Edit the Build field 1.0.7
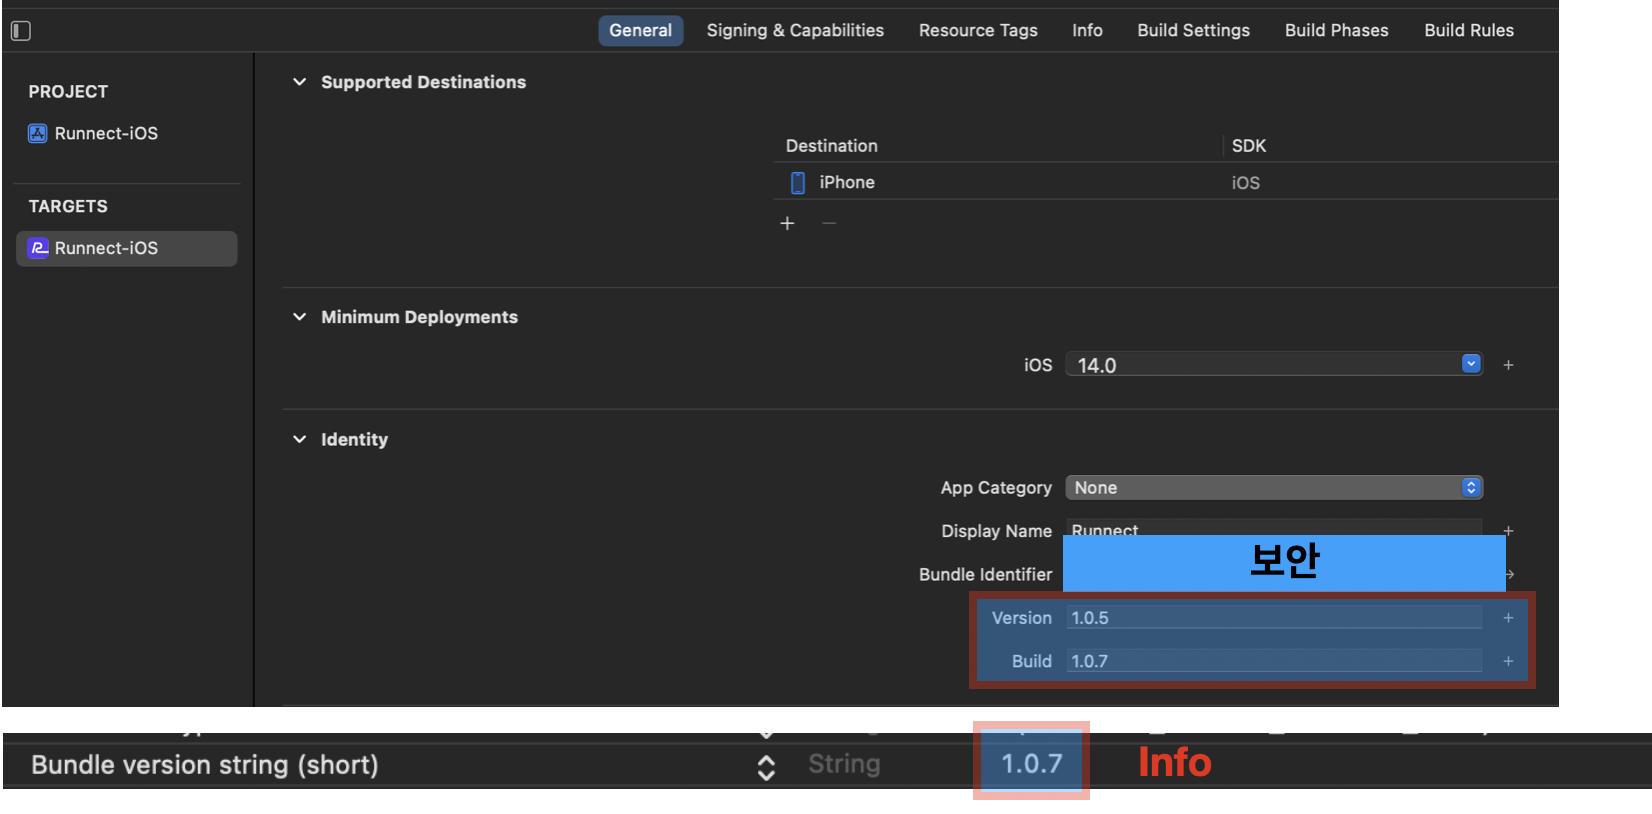 [x=1274, y=661]
